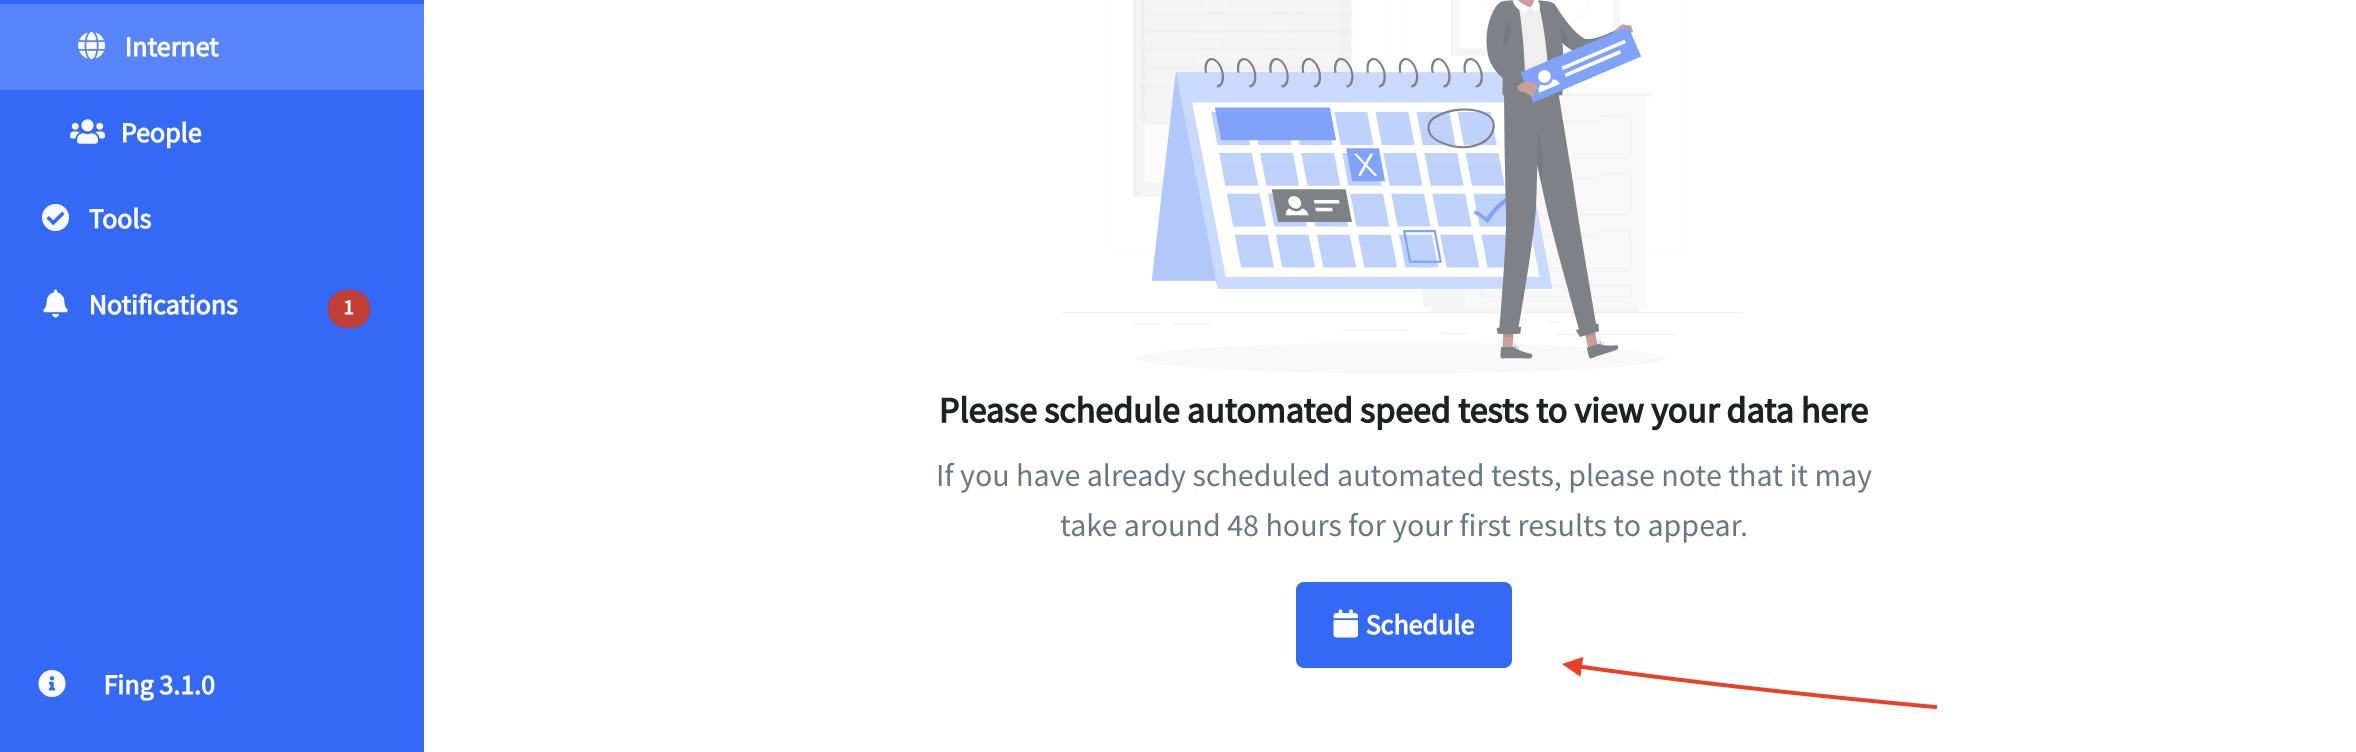
Task: Click the red notification count badge
Action: tap(349, 308)
